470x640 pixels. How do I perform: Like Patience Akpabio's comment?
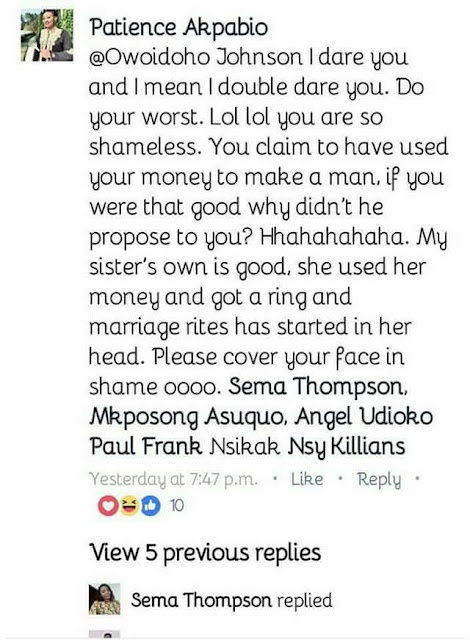(307, 479)
